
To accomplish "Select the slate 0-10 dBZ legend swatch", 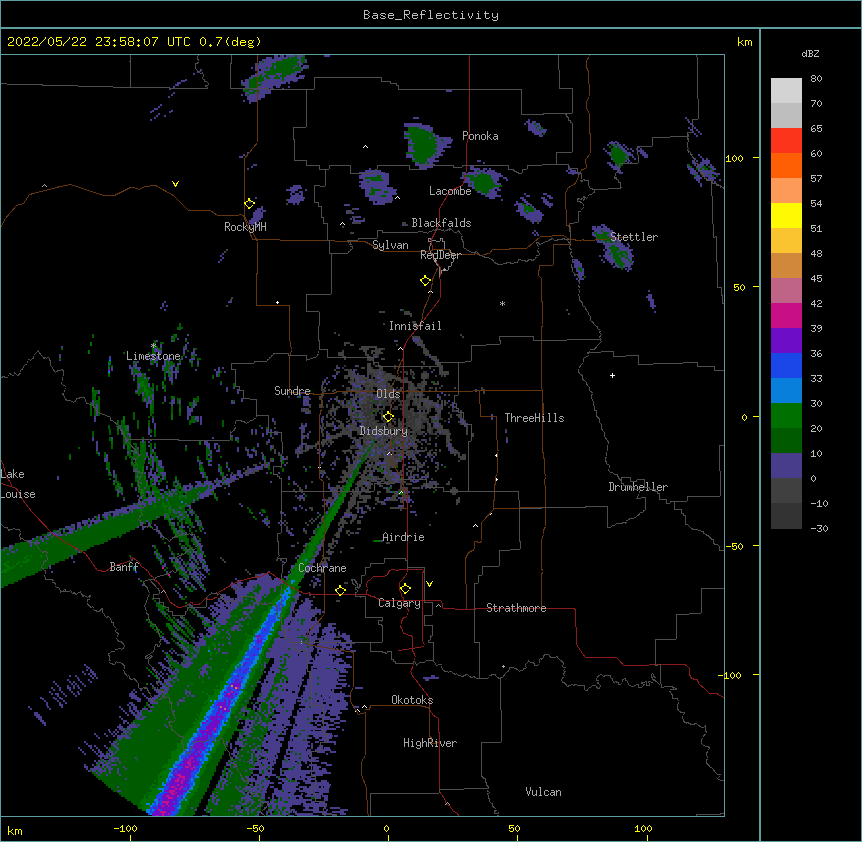I will point(786,466).
